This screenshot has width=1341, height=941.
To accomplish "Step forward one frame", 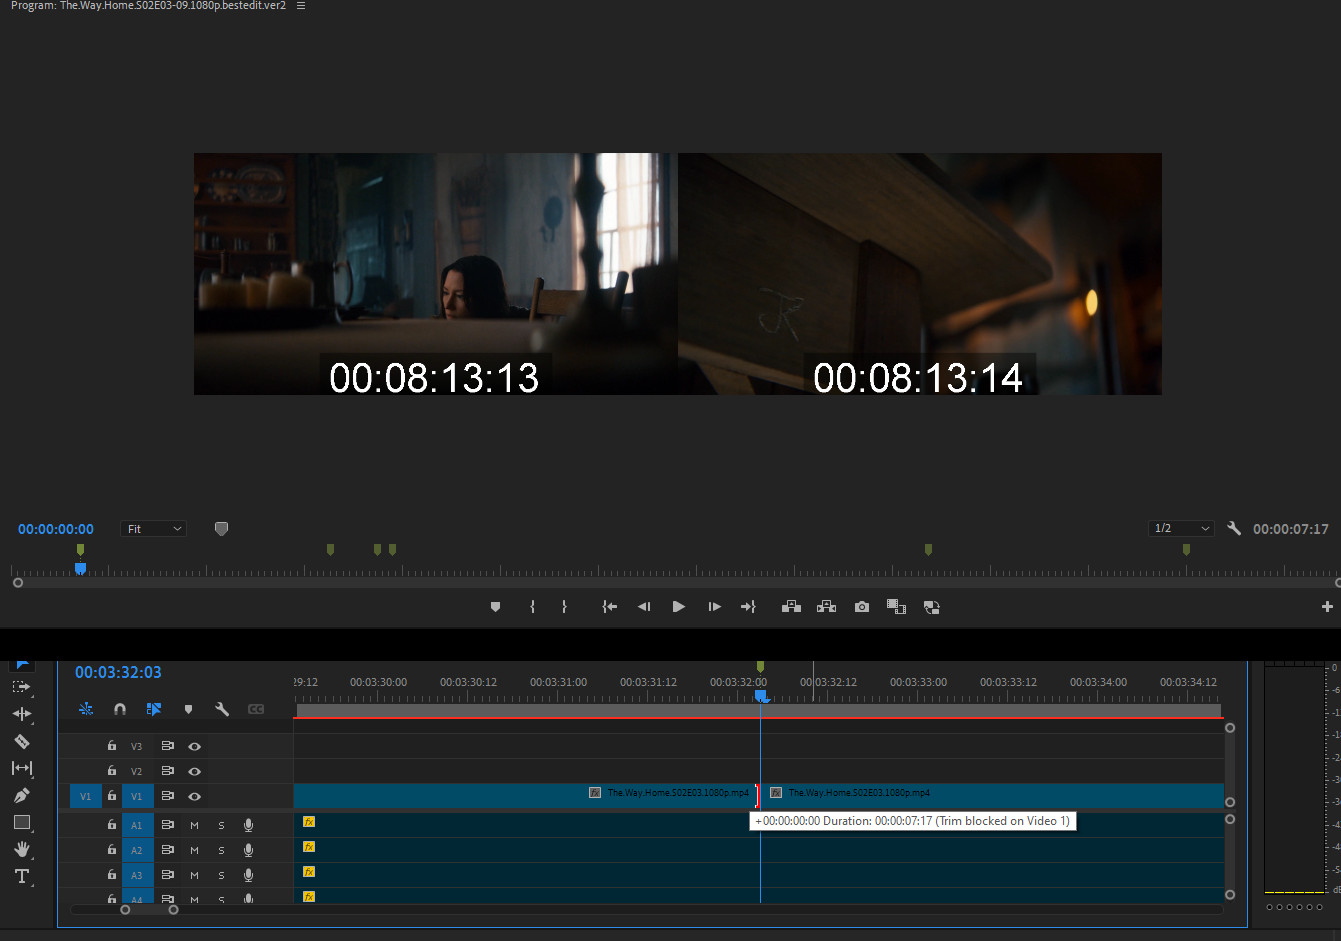I will pos(714,607).
